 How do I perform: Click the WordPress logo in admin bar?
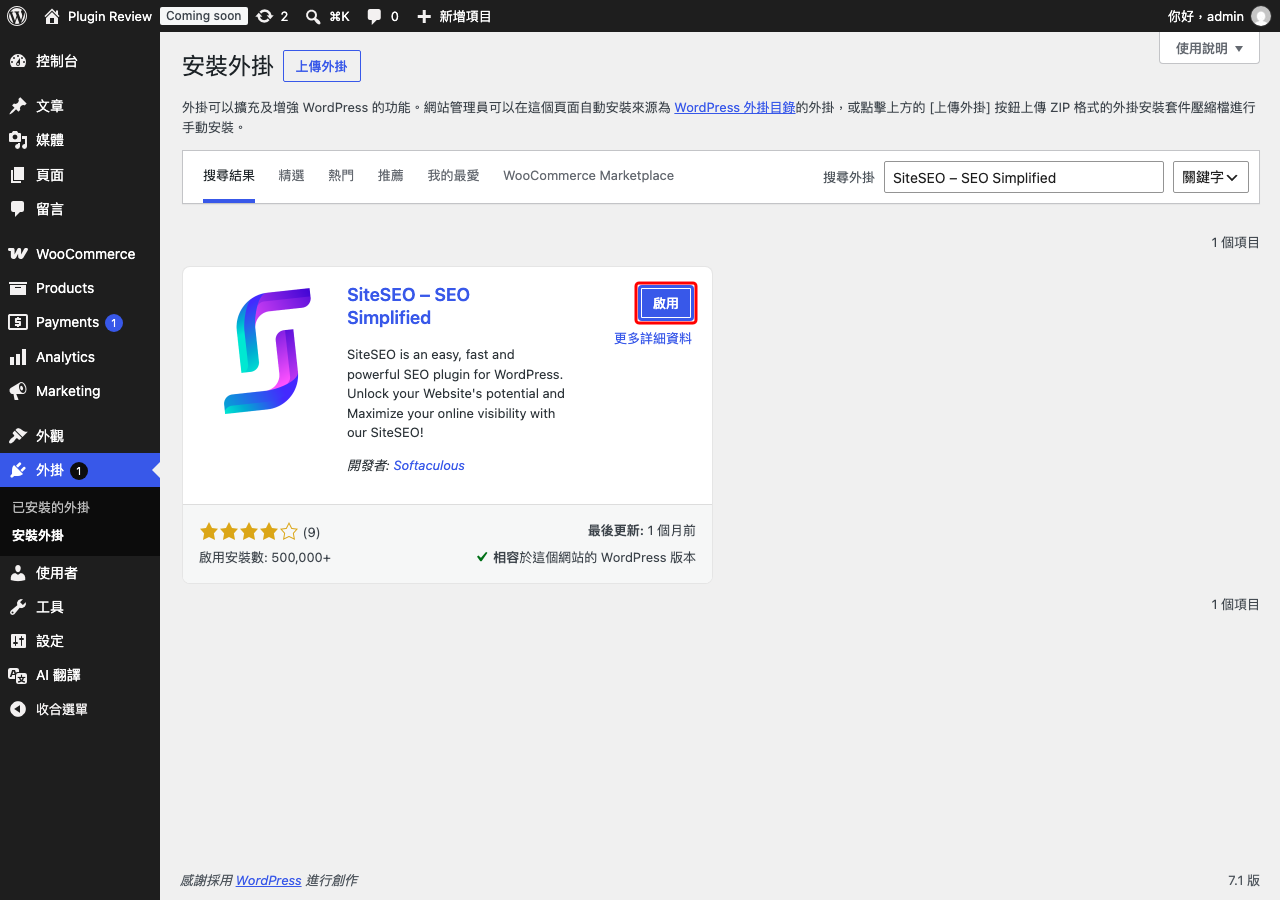[17, 16]
